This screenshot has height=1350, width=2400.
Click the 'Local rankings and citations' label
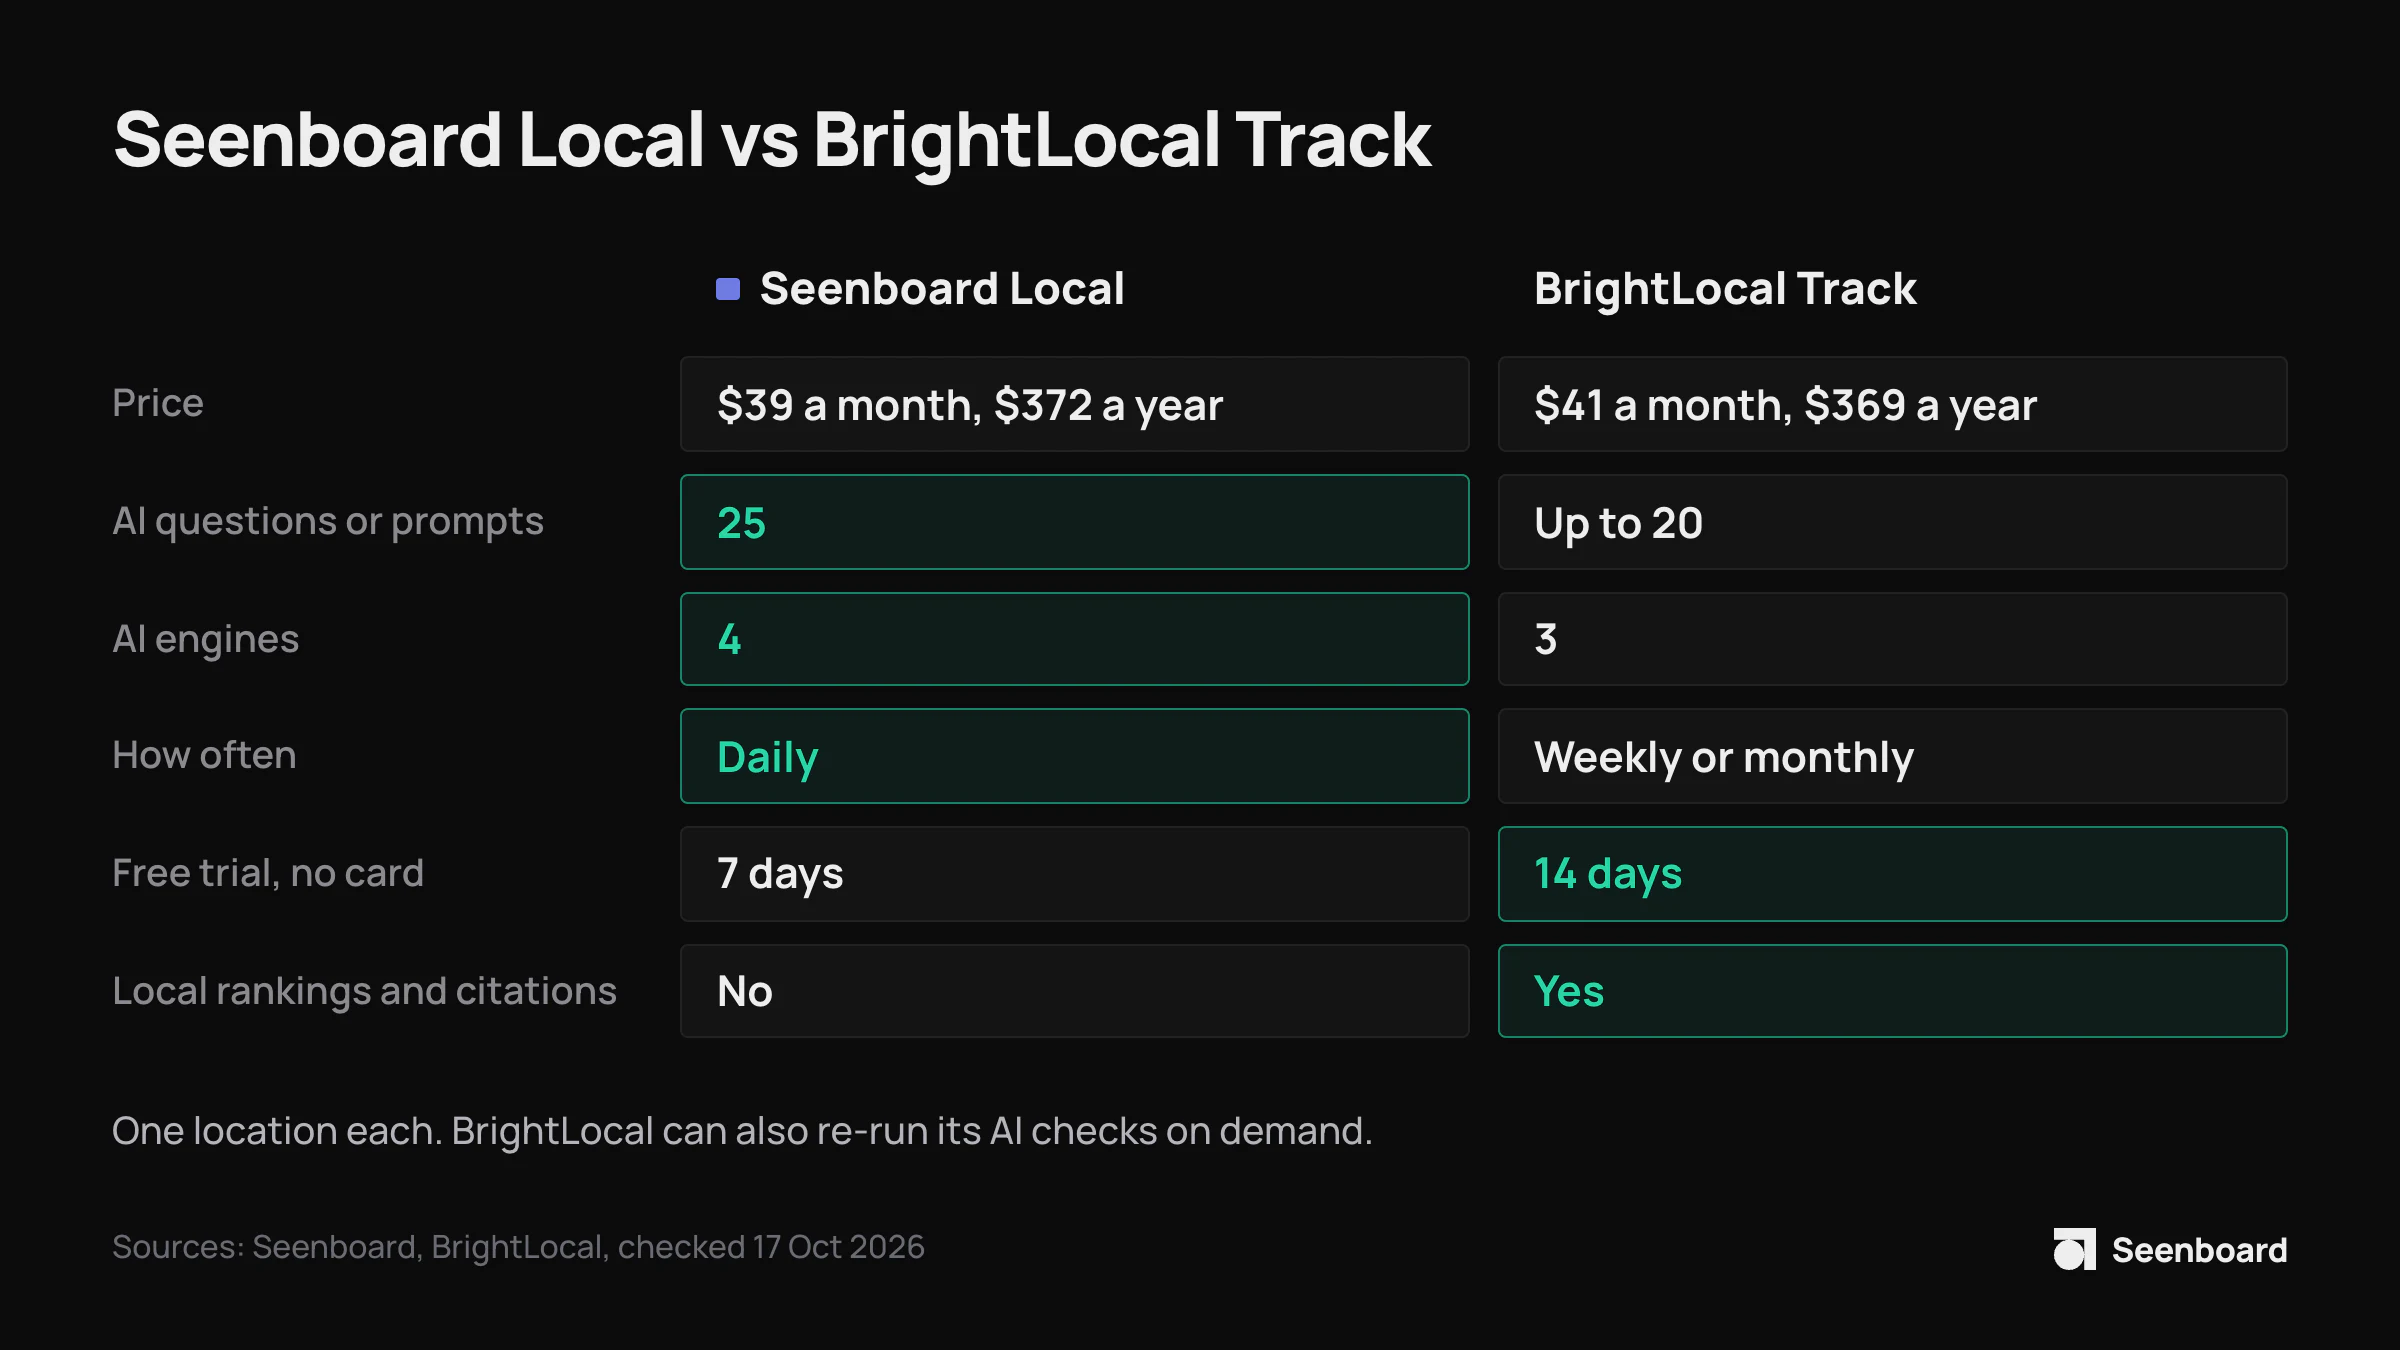pyautogui.click(x=364, y=992)
